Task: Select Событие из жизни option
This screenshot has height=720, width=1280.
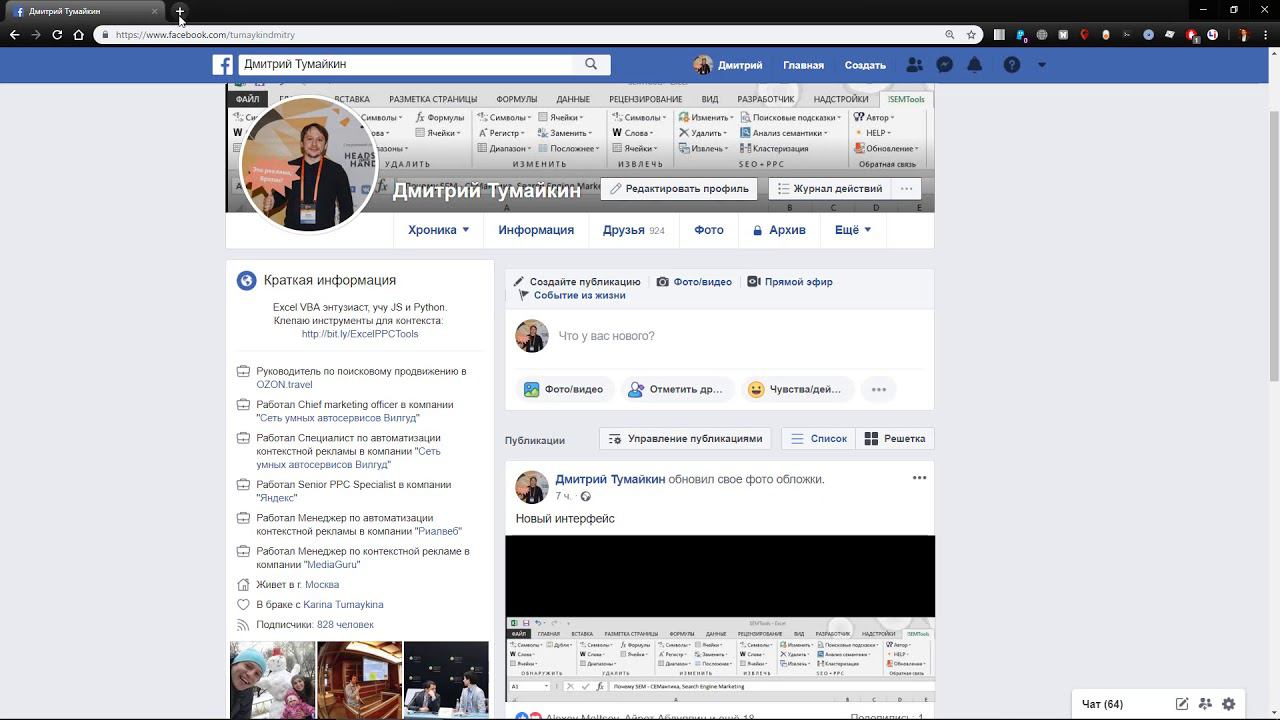Action: tap(572, 296)
